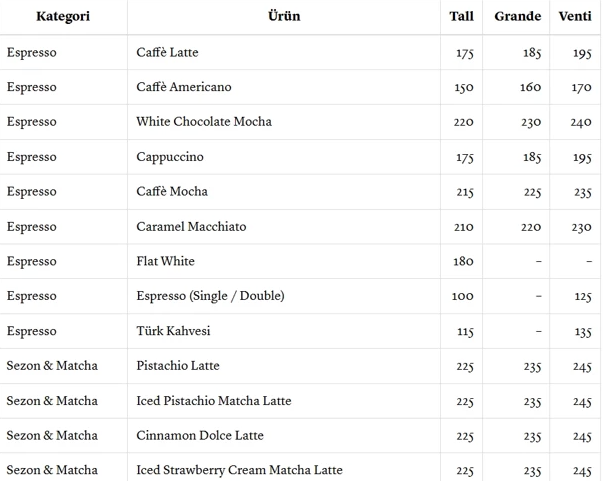Click the Pistachio Latte product name

tap(178, 366)
